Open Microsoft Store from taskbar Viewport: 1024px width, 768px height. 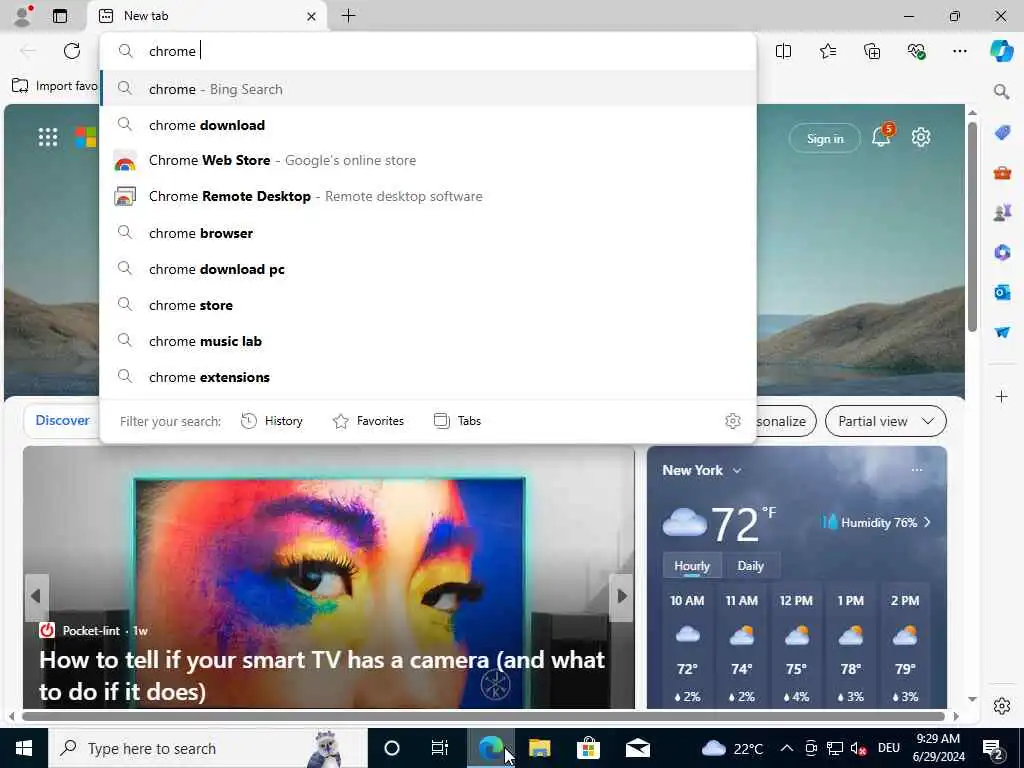tap(588, 748)
